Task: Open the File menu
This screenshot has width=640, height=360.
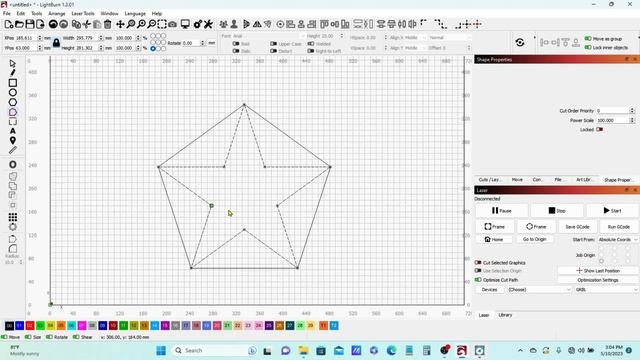Action: point(7,13)
